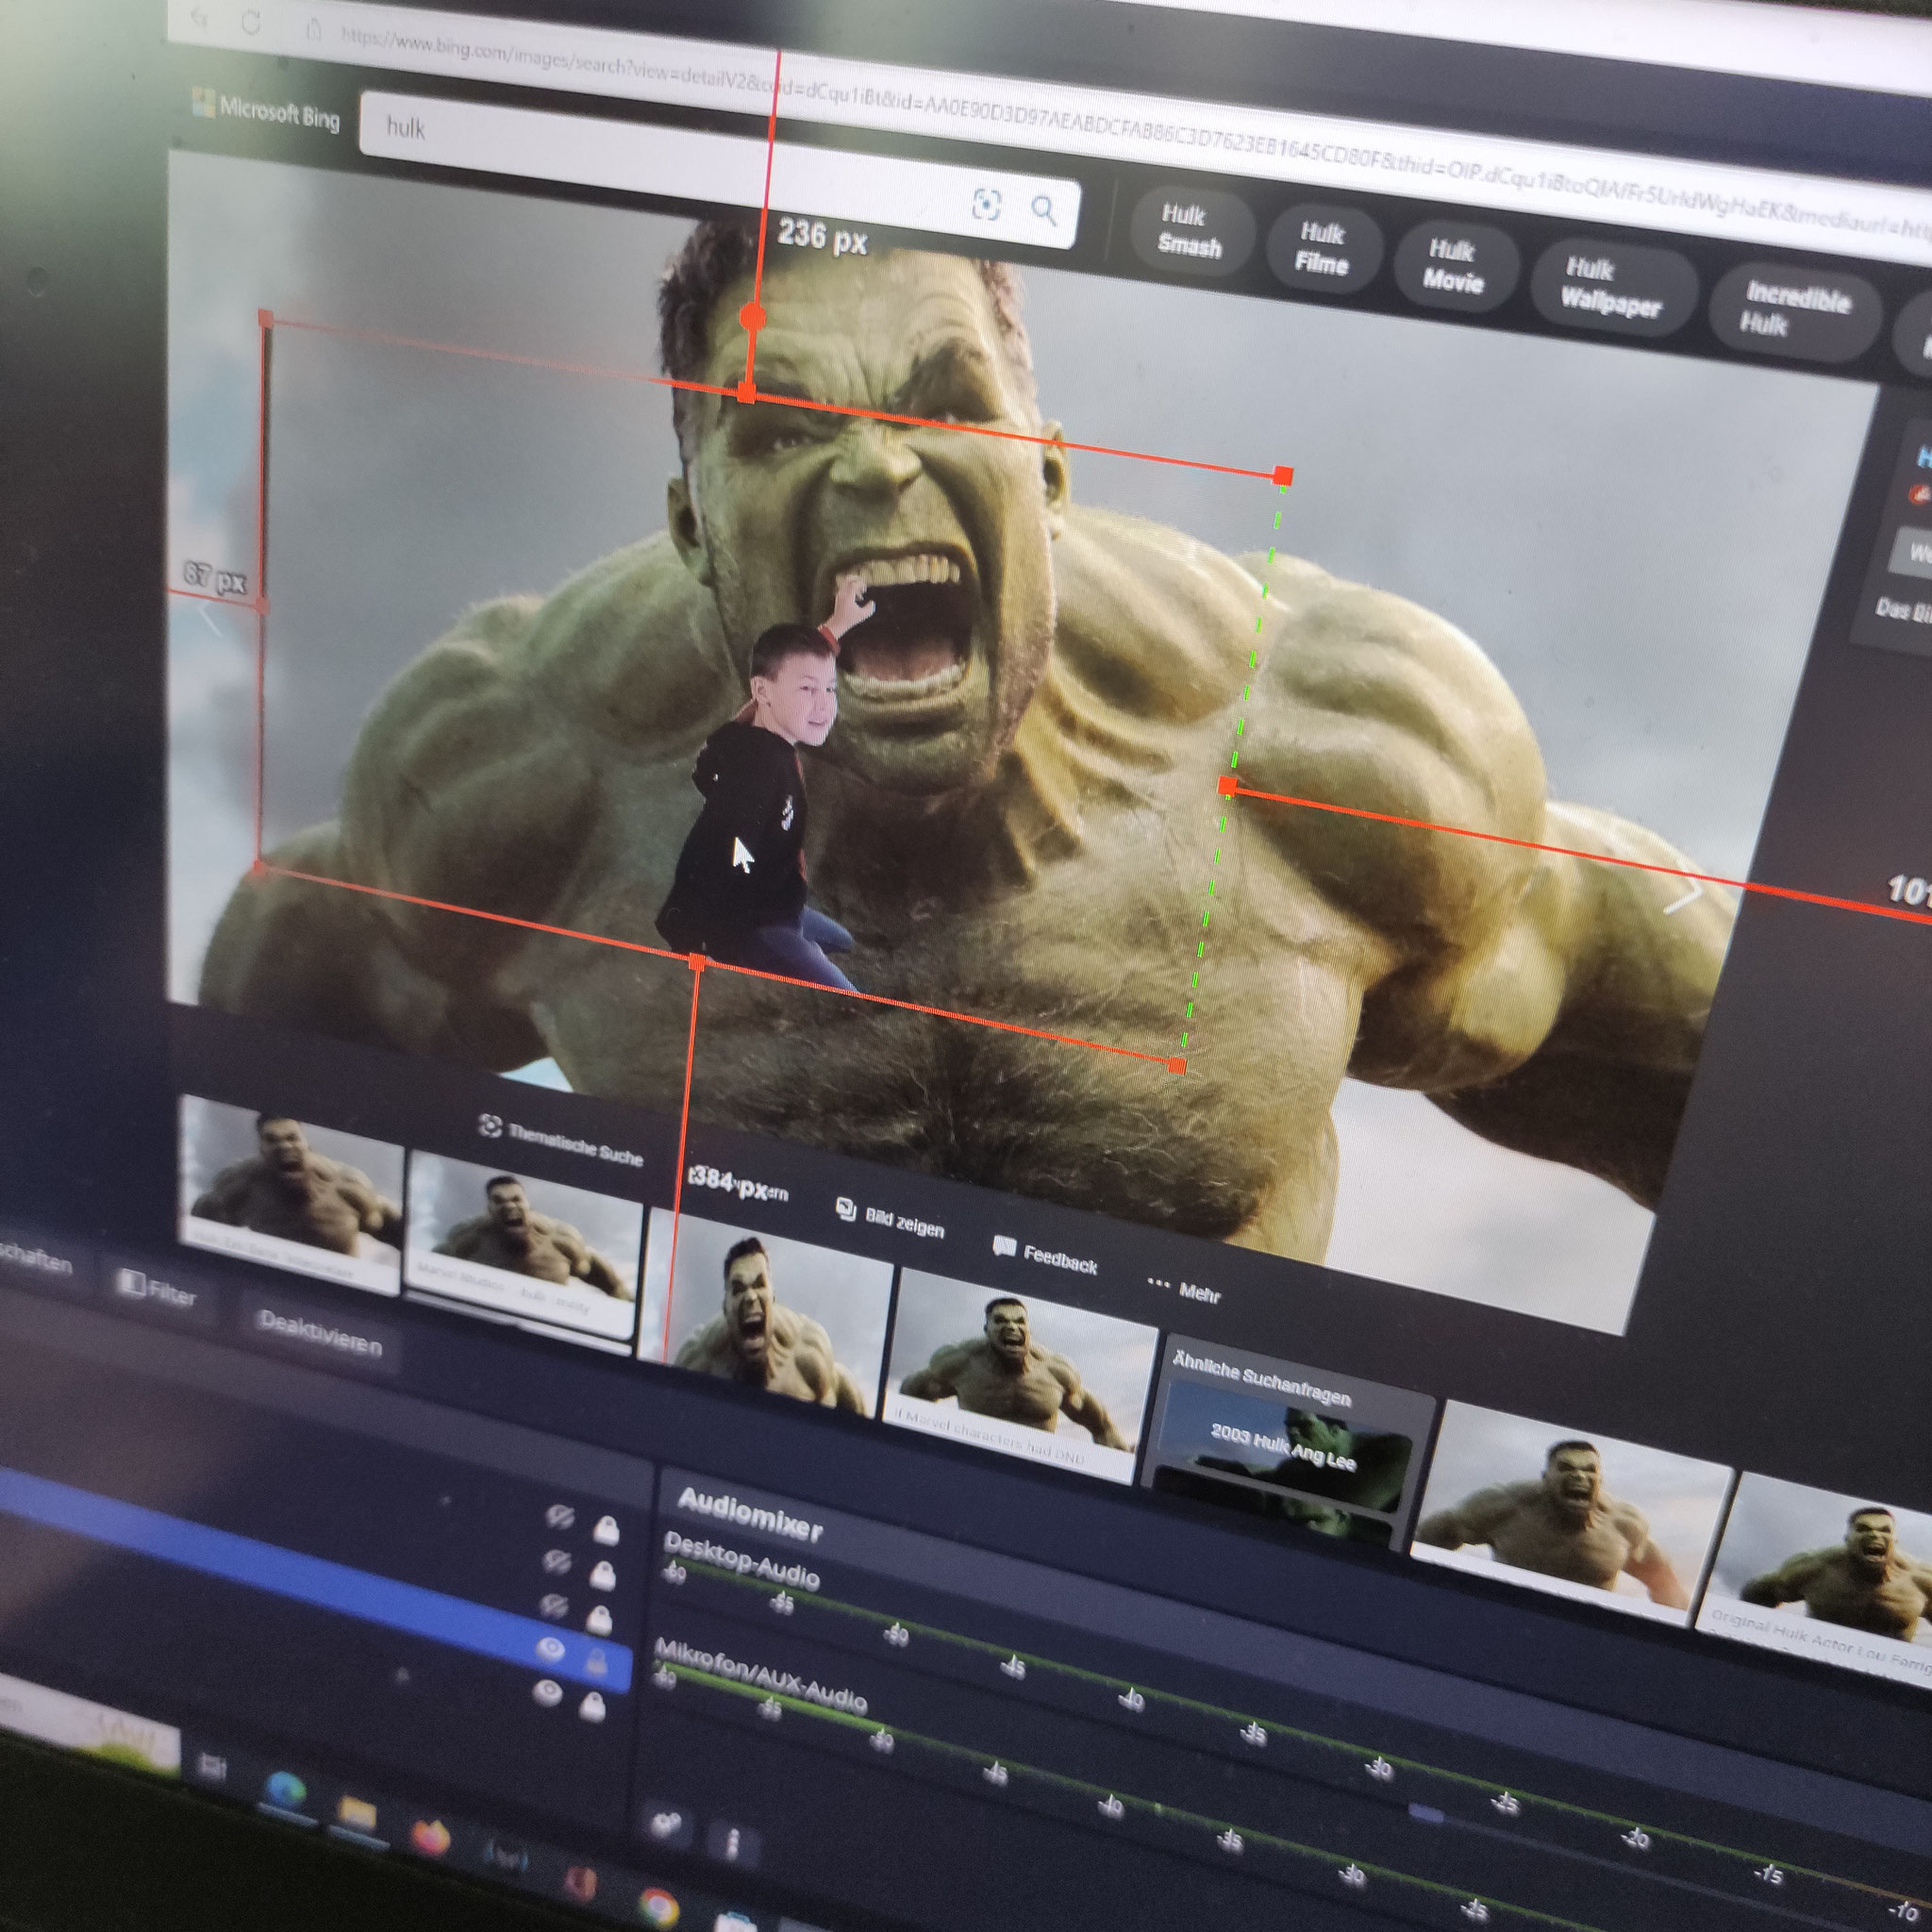Viewport: 1932px width, 1932px height.
Task: Open the Hulk thumbnail right of Ähnliche Suchanfragen
Action: tap(1570, 1512)
